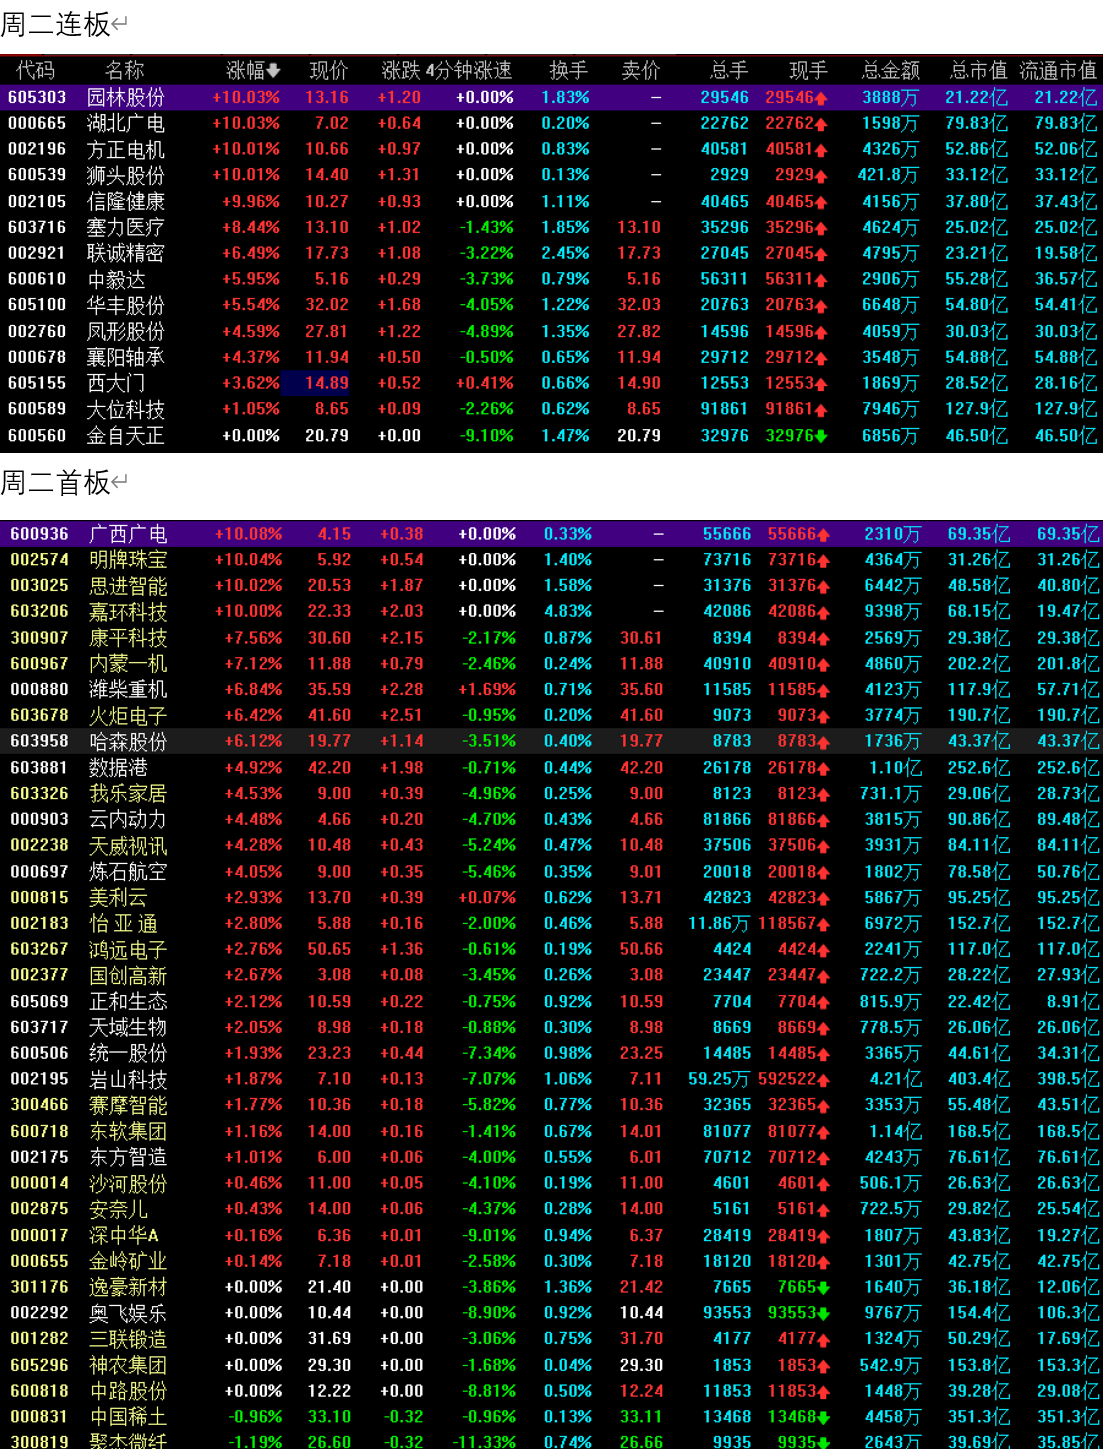Screen dimensions: 1103x1449
Task: Click red up arrow beside 广西广电's 55666
Action: pos(823,535)
